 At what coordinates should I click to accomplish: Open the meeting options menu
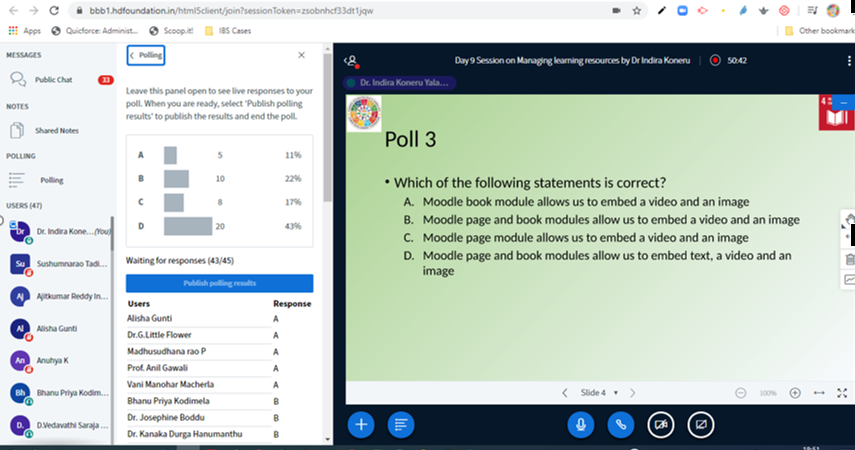tap(848, 61)
